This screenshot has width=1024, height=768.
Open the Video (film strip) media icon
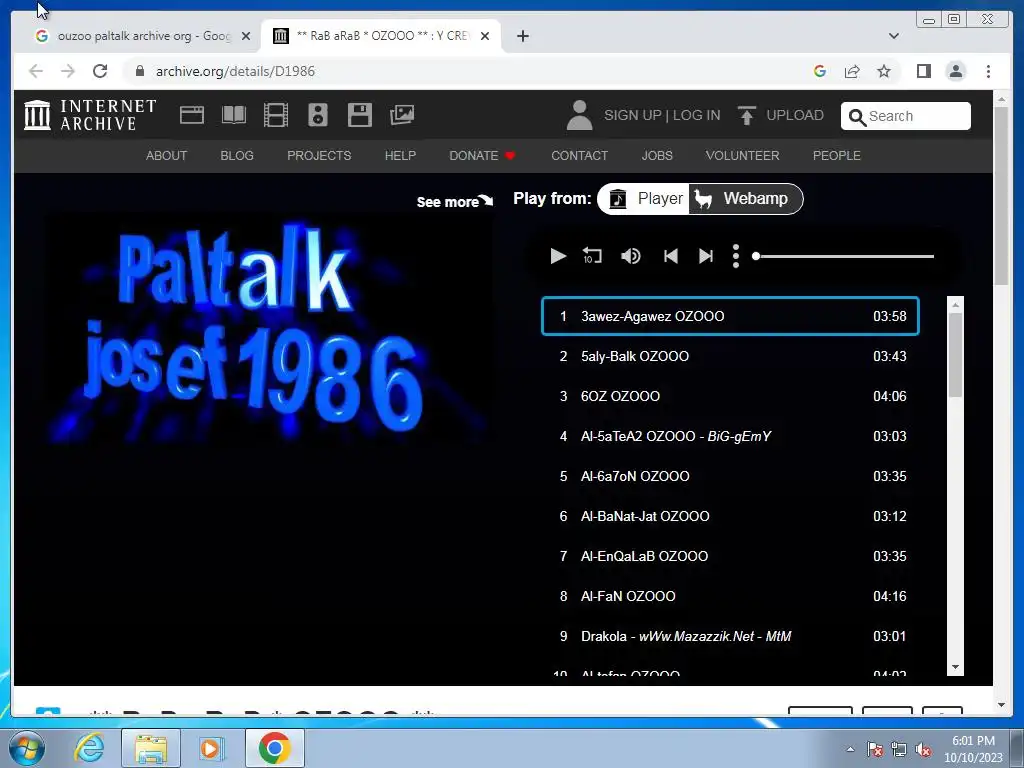pos(276,115)
